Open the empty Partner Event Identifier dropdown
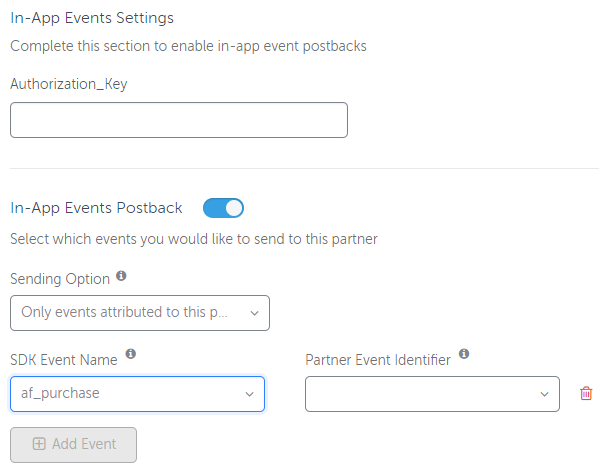599x470 pixels. pyautogui.click(x=432, y=394)
